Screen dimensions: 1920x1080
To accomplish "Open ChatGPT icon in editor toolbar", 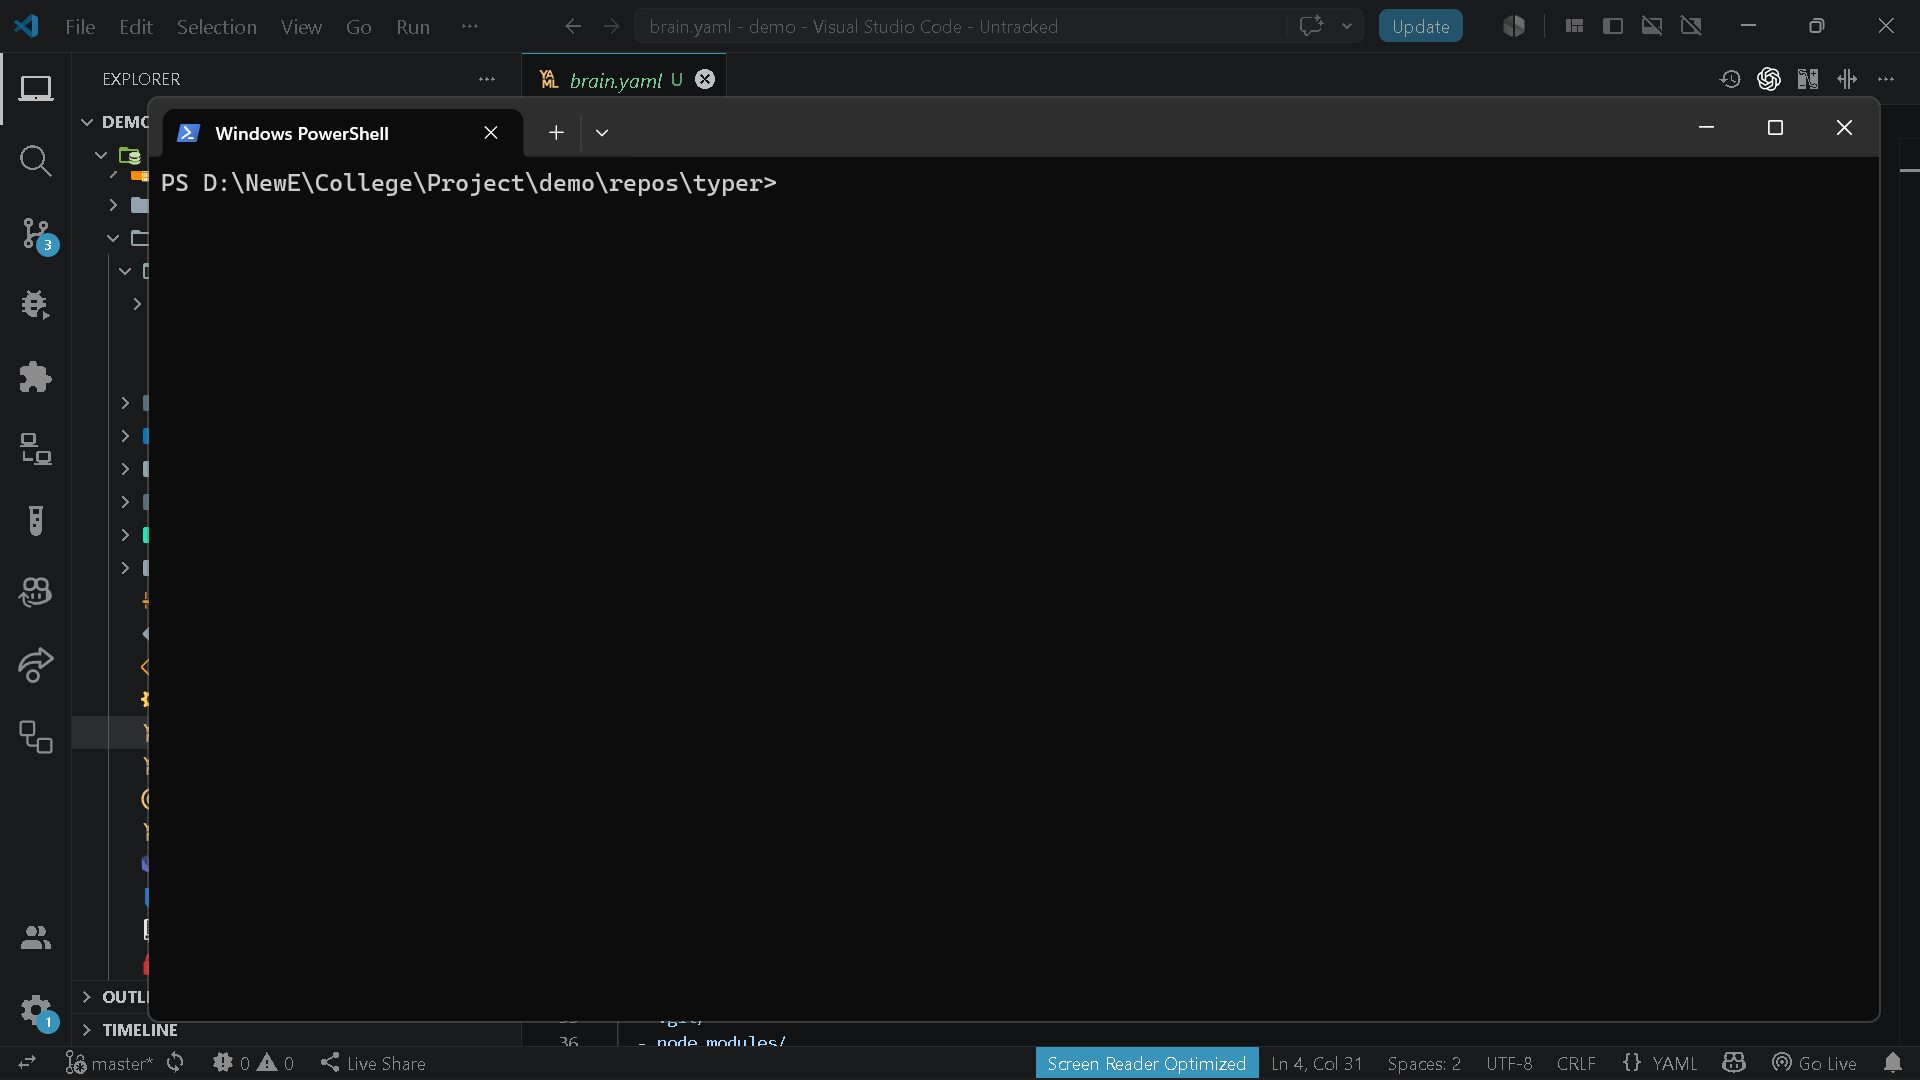I will [1768, 79].
